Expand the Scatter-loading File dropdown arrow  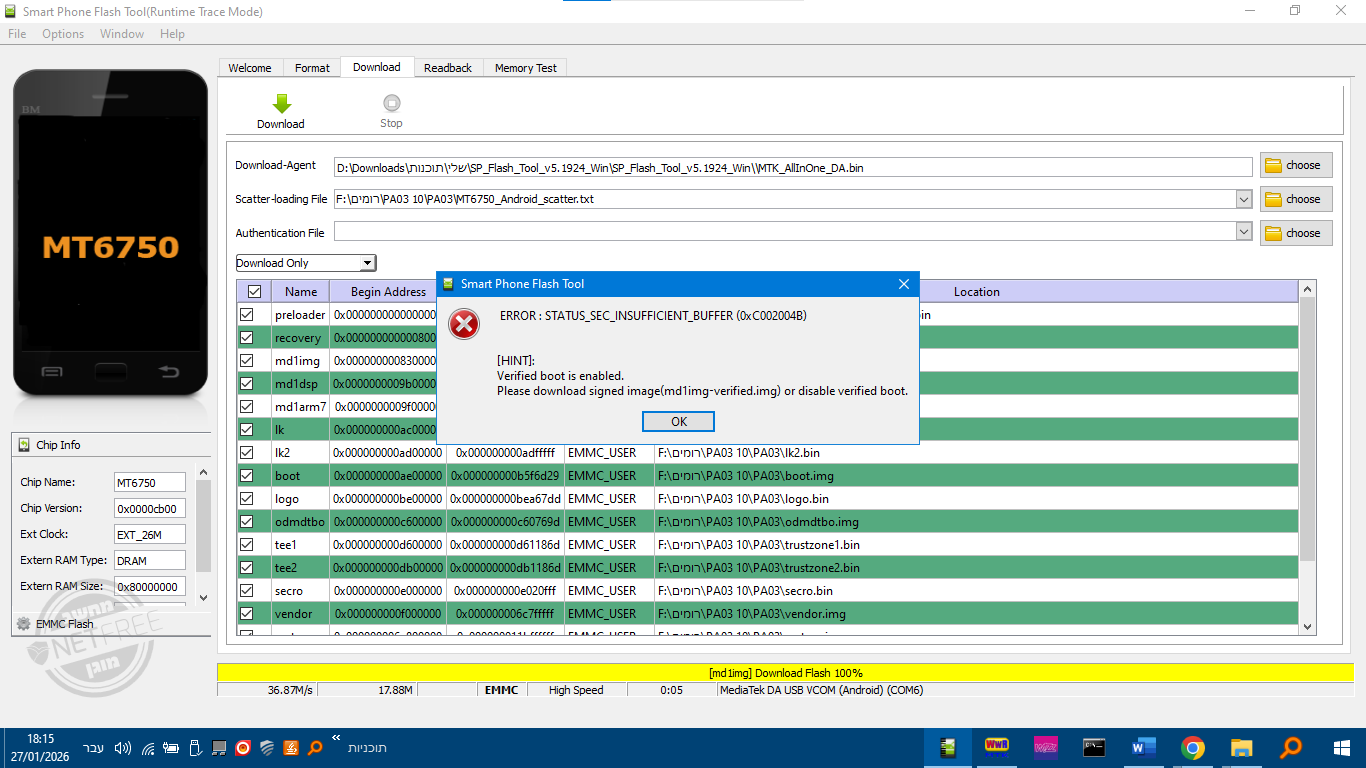[x=1244, y=199]
